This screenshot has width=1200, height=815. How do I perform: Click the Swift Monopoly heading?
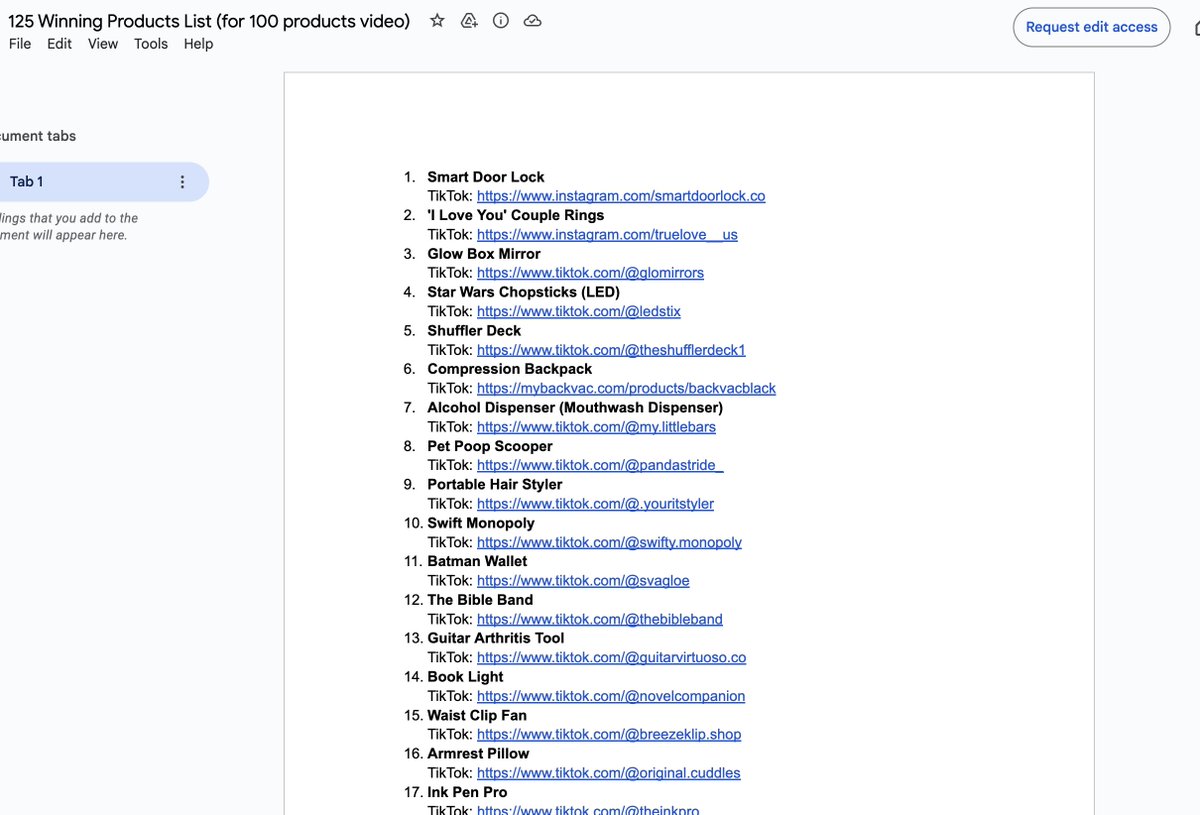[481, 523]
